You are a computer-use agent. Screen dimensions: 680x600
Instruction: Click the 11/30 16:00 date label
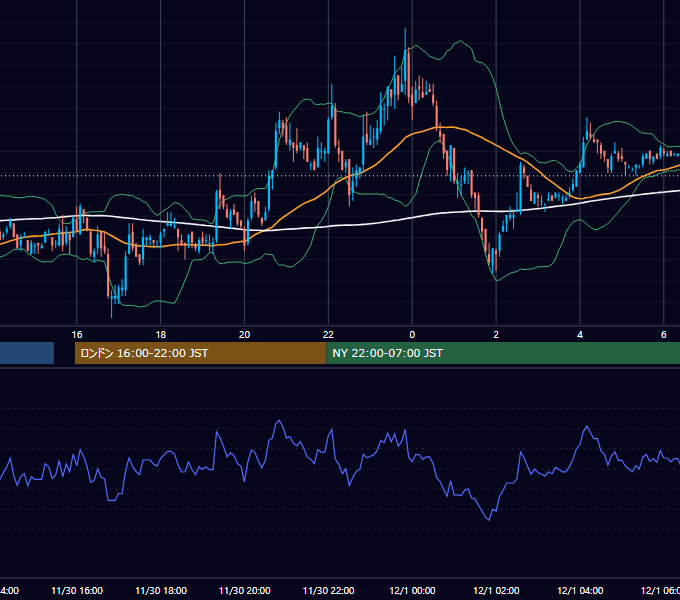click(77, 590)
